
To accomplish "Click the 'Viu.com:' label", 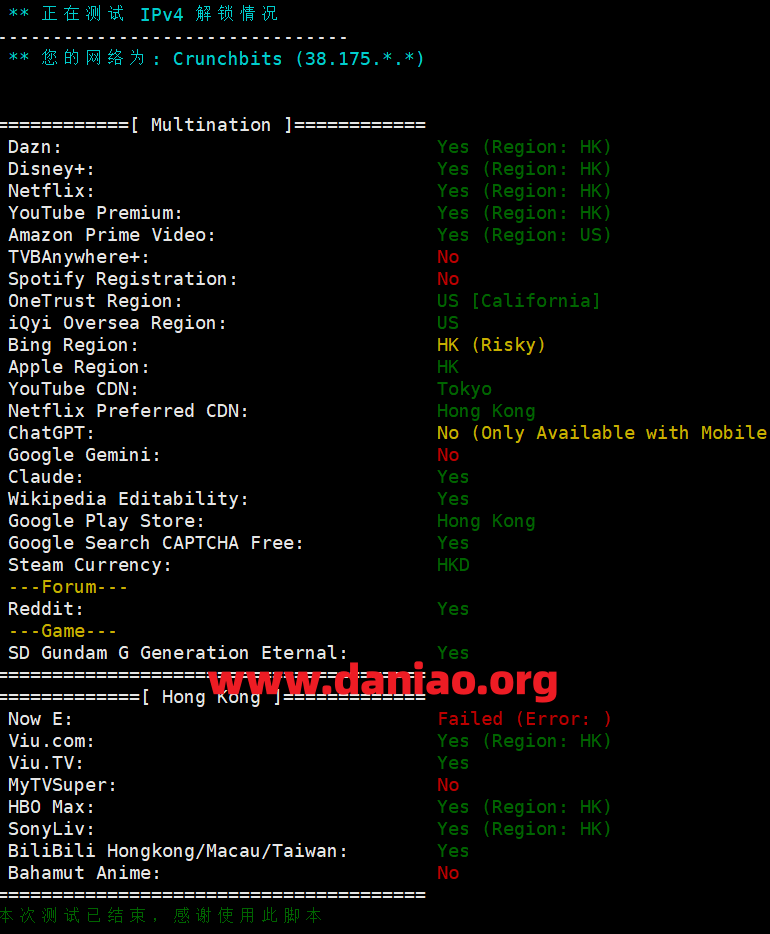I will [51, 742].
